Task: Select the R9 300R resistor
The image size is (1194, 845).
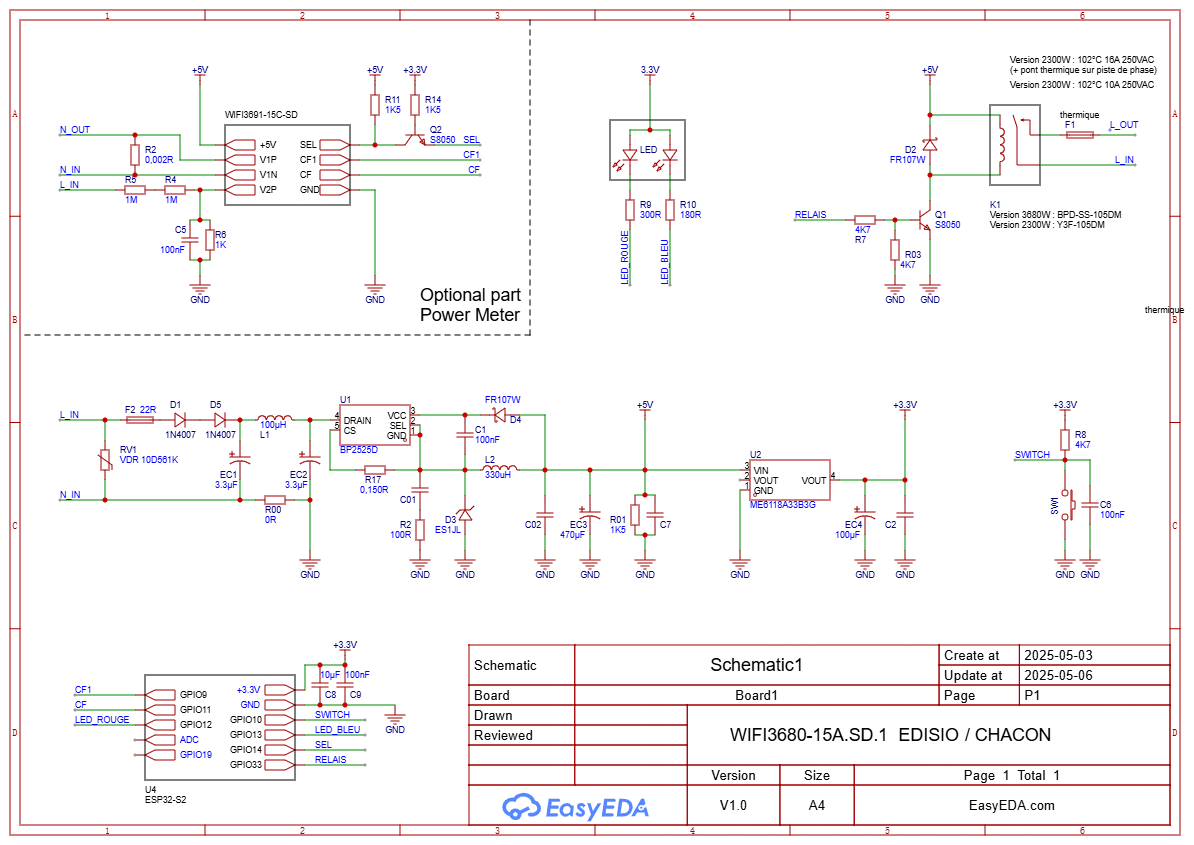Action: tap(630, 209)
